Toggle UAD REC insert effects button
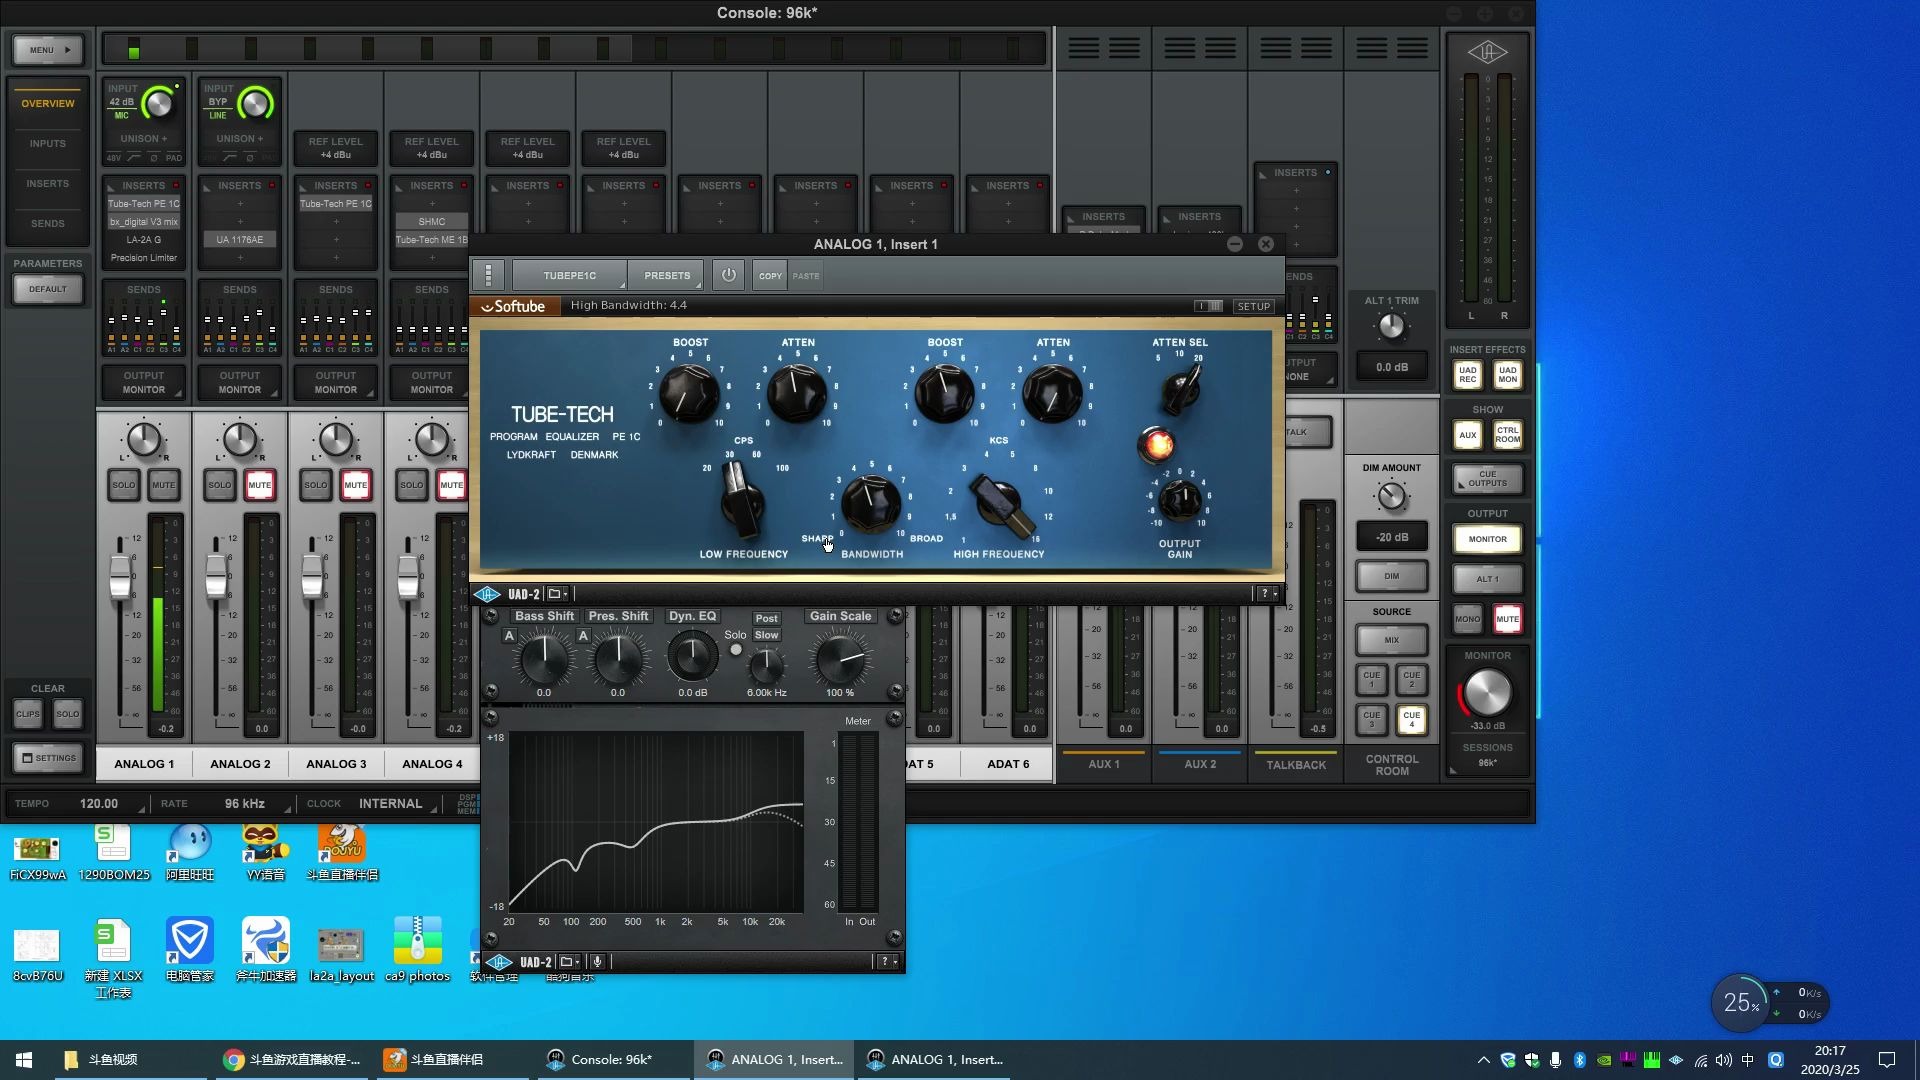The height and width of the screenshot is (1080, 1920). click(x=1467, y=375)
